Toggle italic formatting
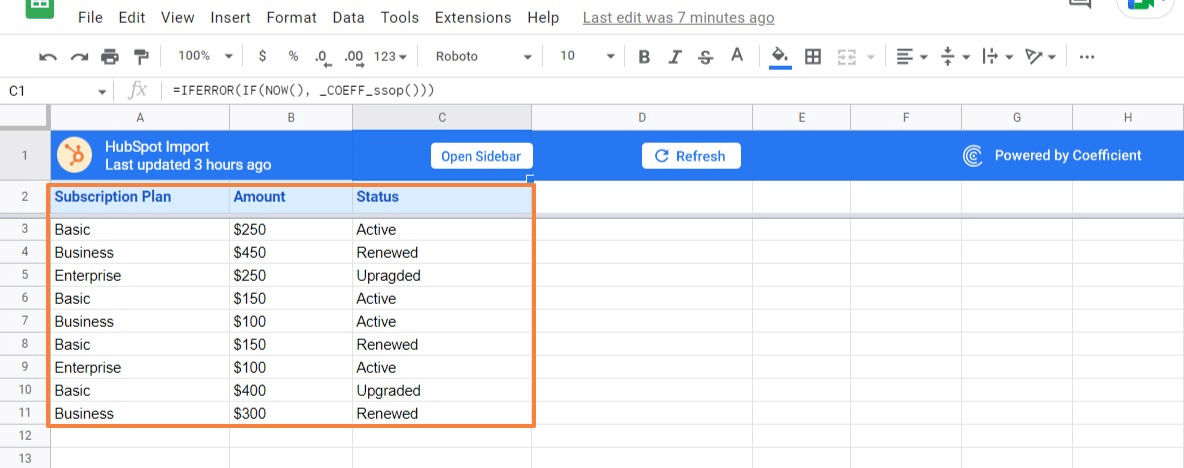This screenshot has height=468, width=1184. point(675,57)
